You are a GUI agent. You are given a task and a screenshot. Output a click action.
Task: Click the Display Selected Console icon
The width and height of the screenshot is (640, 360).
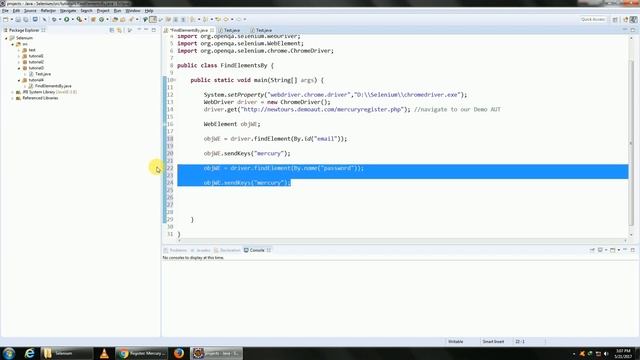[600, 250]
